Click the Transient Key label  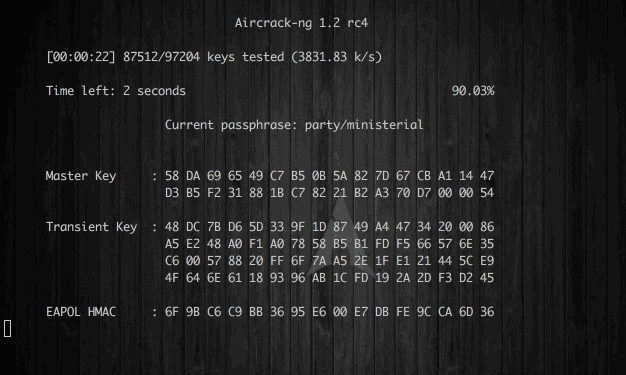pyautogui.click(x=91, y=227)
